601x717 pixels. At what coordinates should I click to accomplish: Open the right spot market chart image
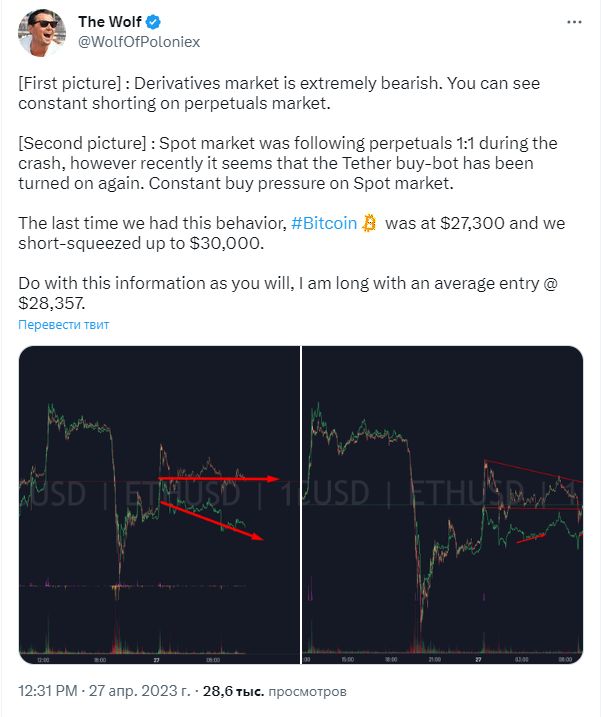(x=442, y=505)
